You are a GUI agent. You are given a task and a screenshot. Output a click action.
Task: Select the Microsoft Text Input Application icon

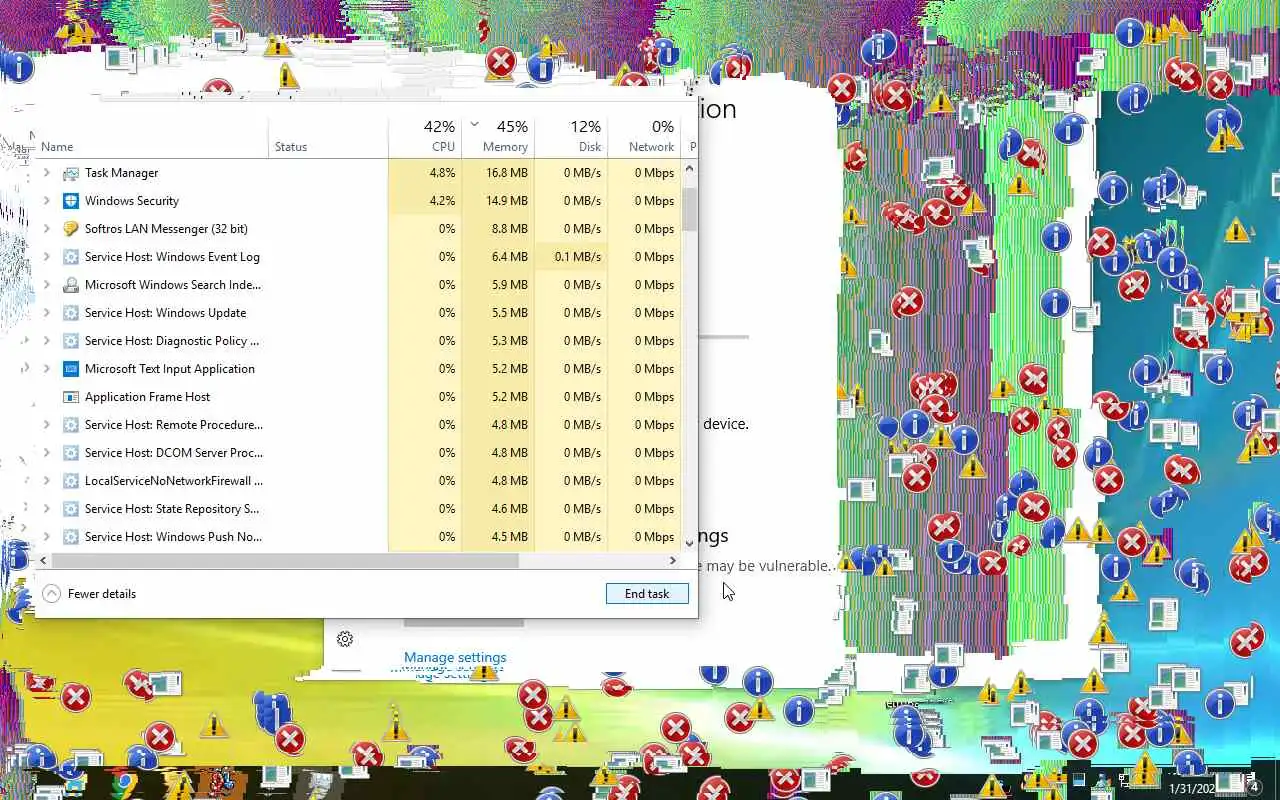point(71,369)
